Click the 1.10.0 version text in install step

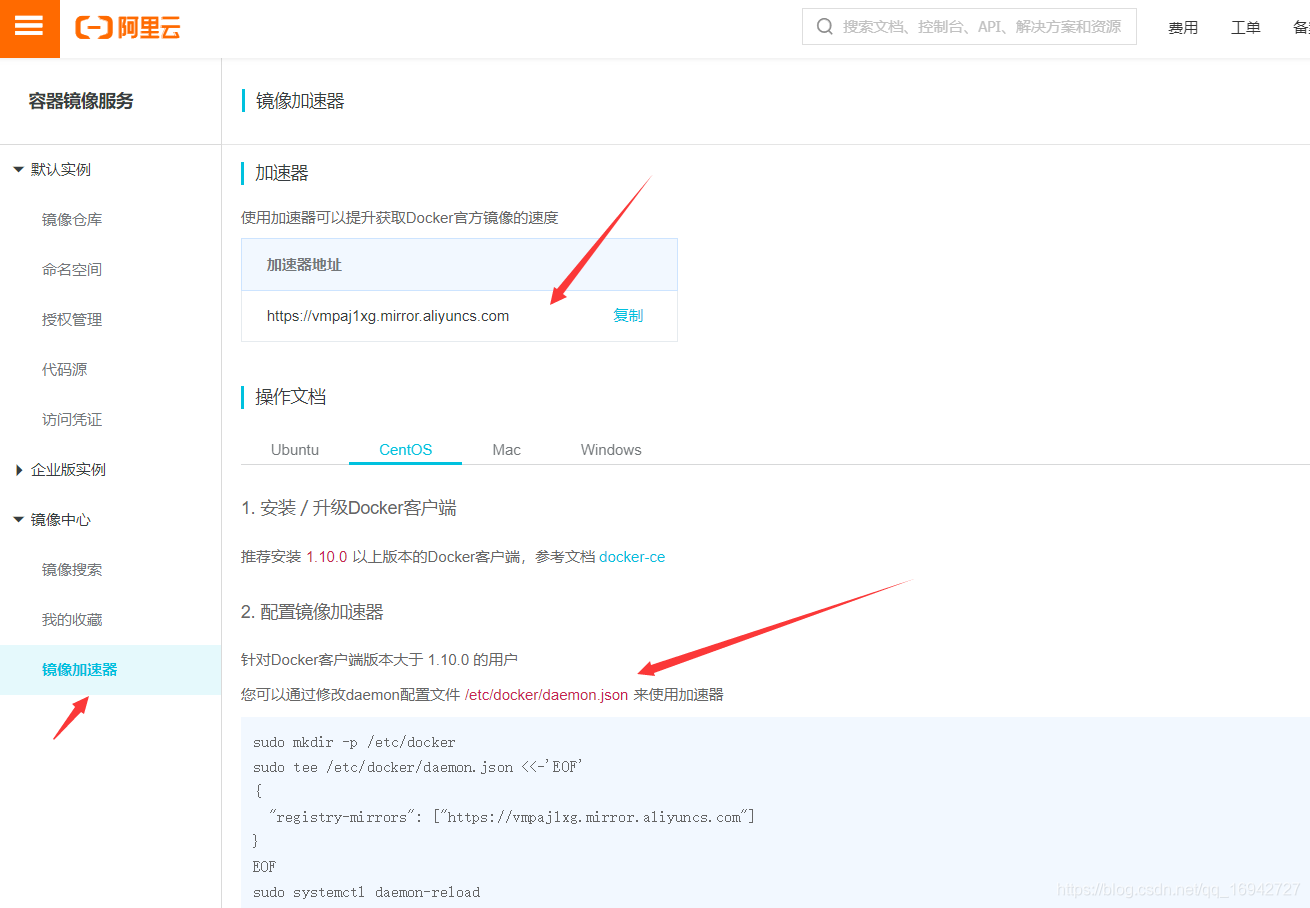click(327, 557)
